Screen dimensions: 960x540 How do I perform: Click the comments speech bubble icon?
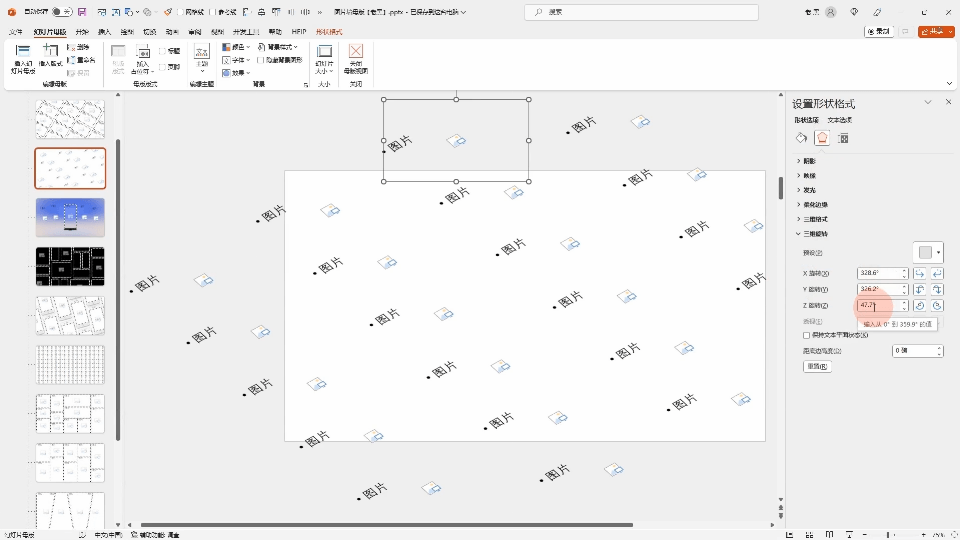(905, 31)
